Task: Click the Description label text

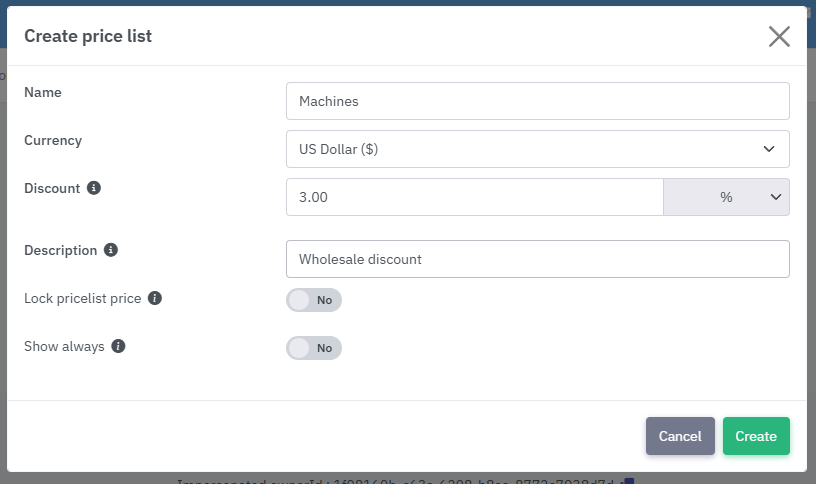Action: (x=61, y=250)
